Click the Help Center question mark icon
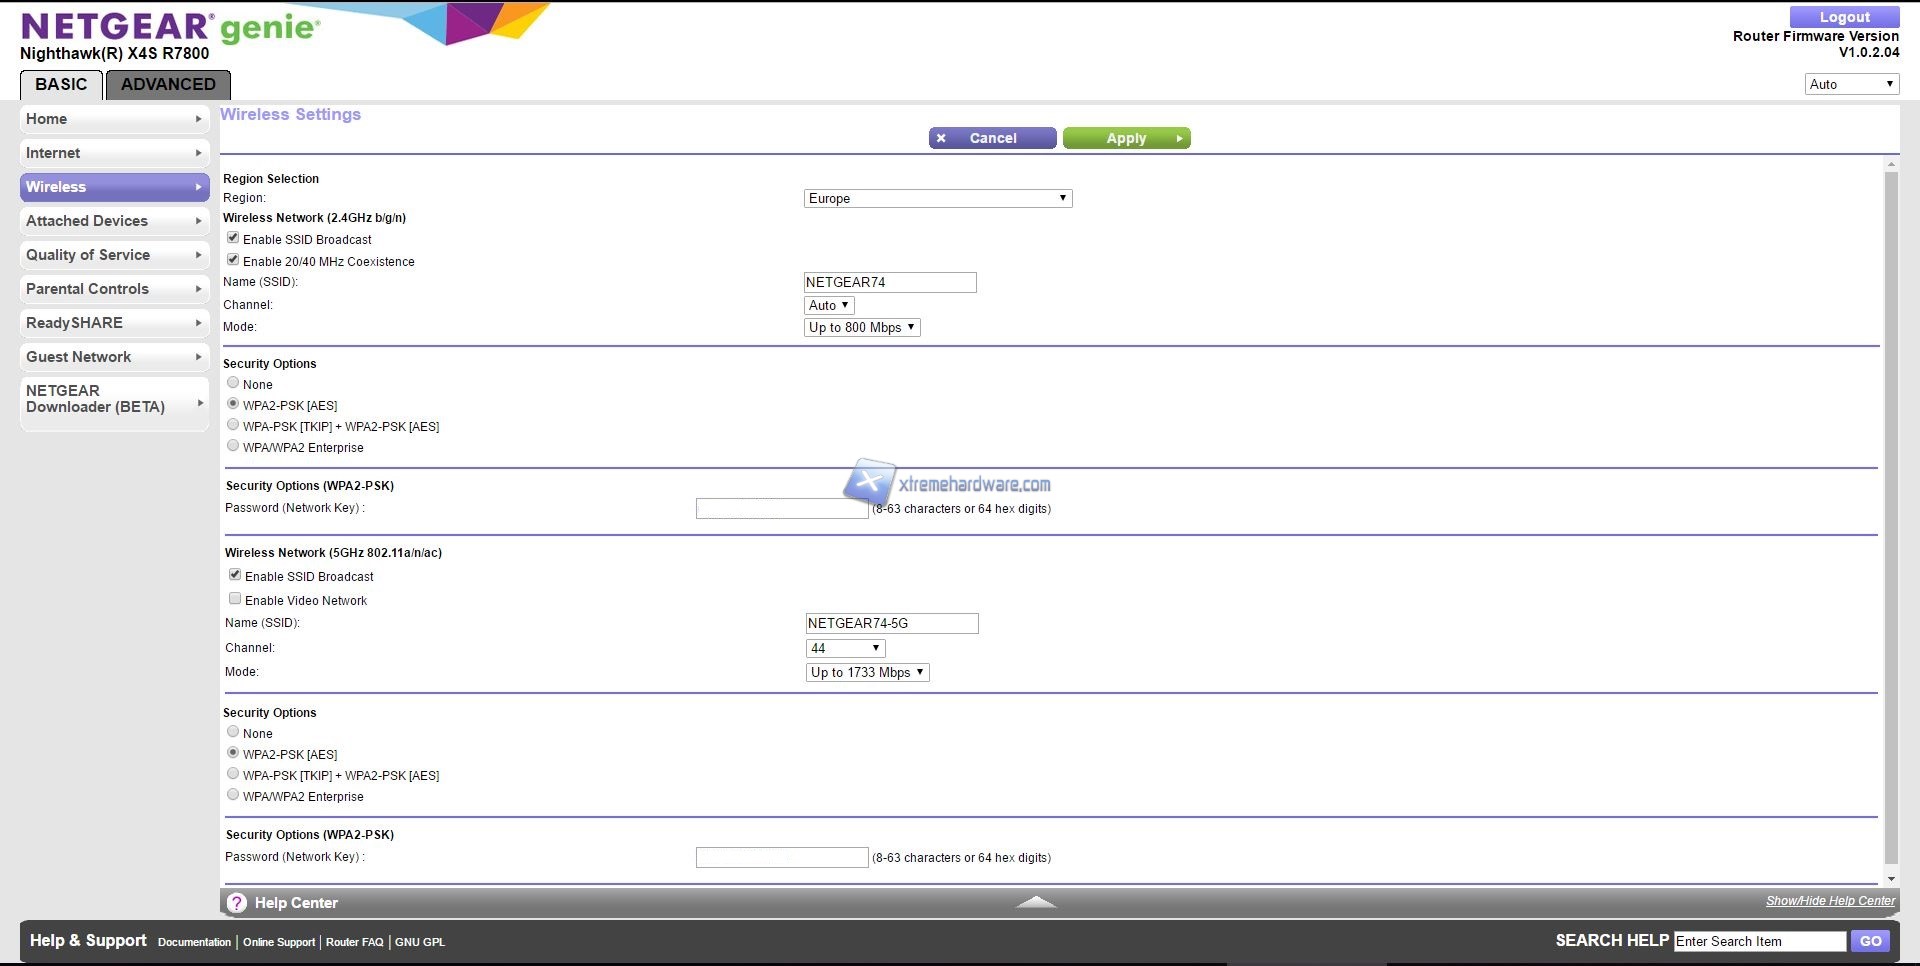 click(x=237, y=902)
